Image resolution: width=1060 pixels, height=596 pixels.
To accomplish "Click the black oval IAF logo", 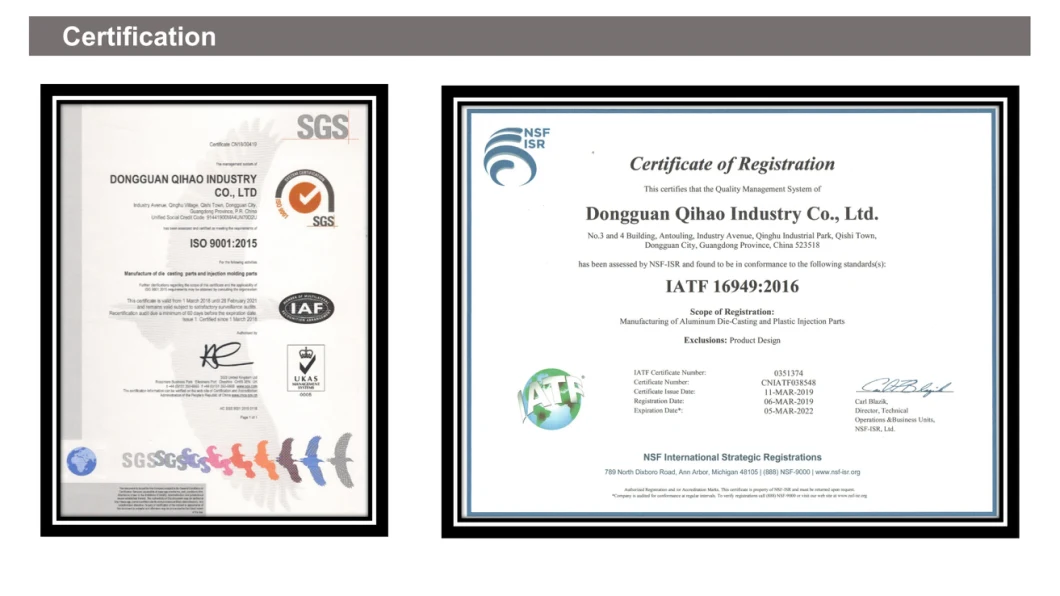I will point(306,309).
